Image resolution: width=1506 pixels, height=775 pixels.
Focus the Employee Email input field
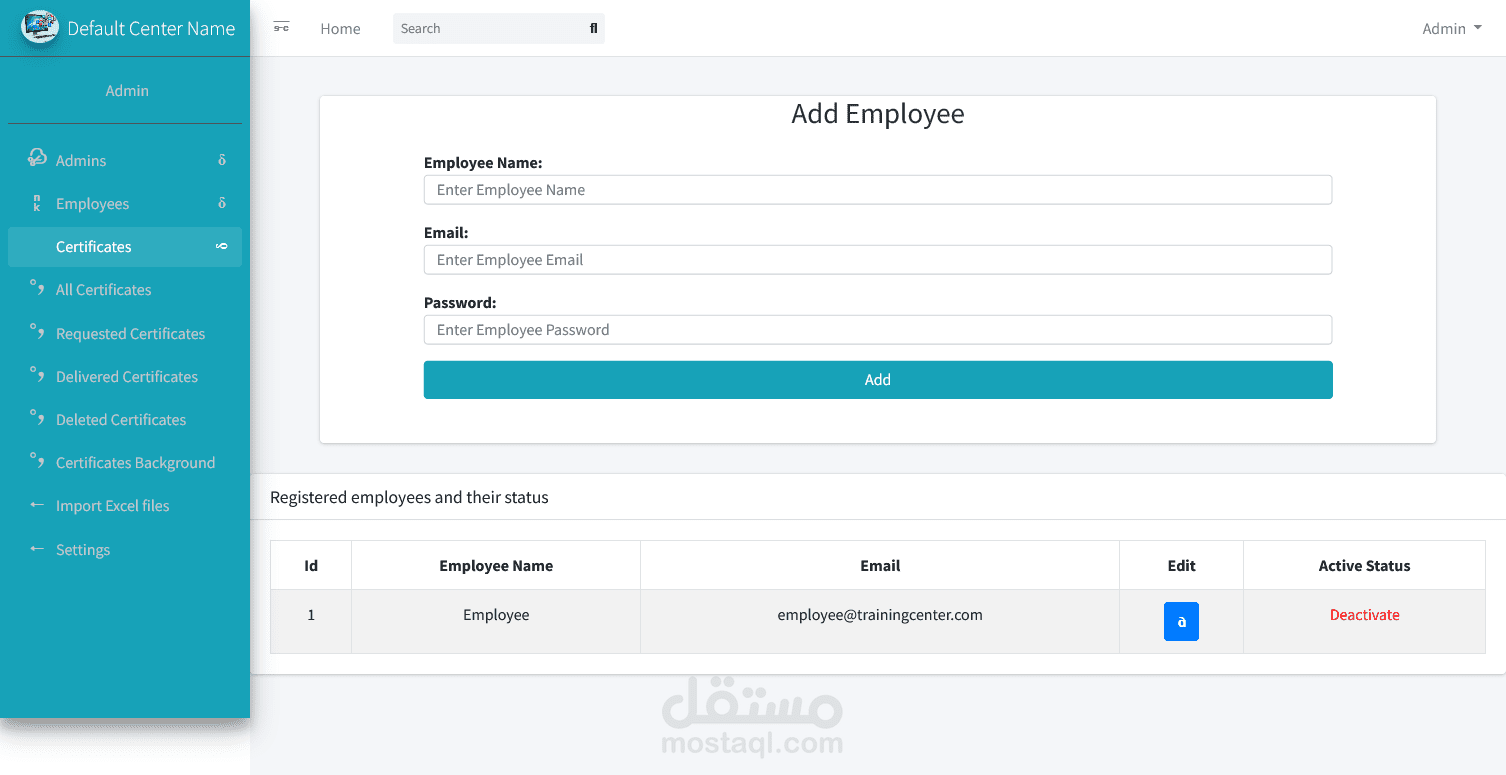point(878,260)
